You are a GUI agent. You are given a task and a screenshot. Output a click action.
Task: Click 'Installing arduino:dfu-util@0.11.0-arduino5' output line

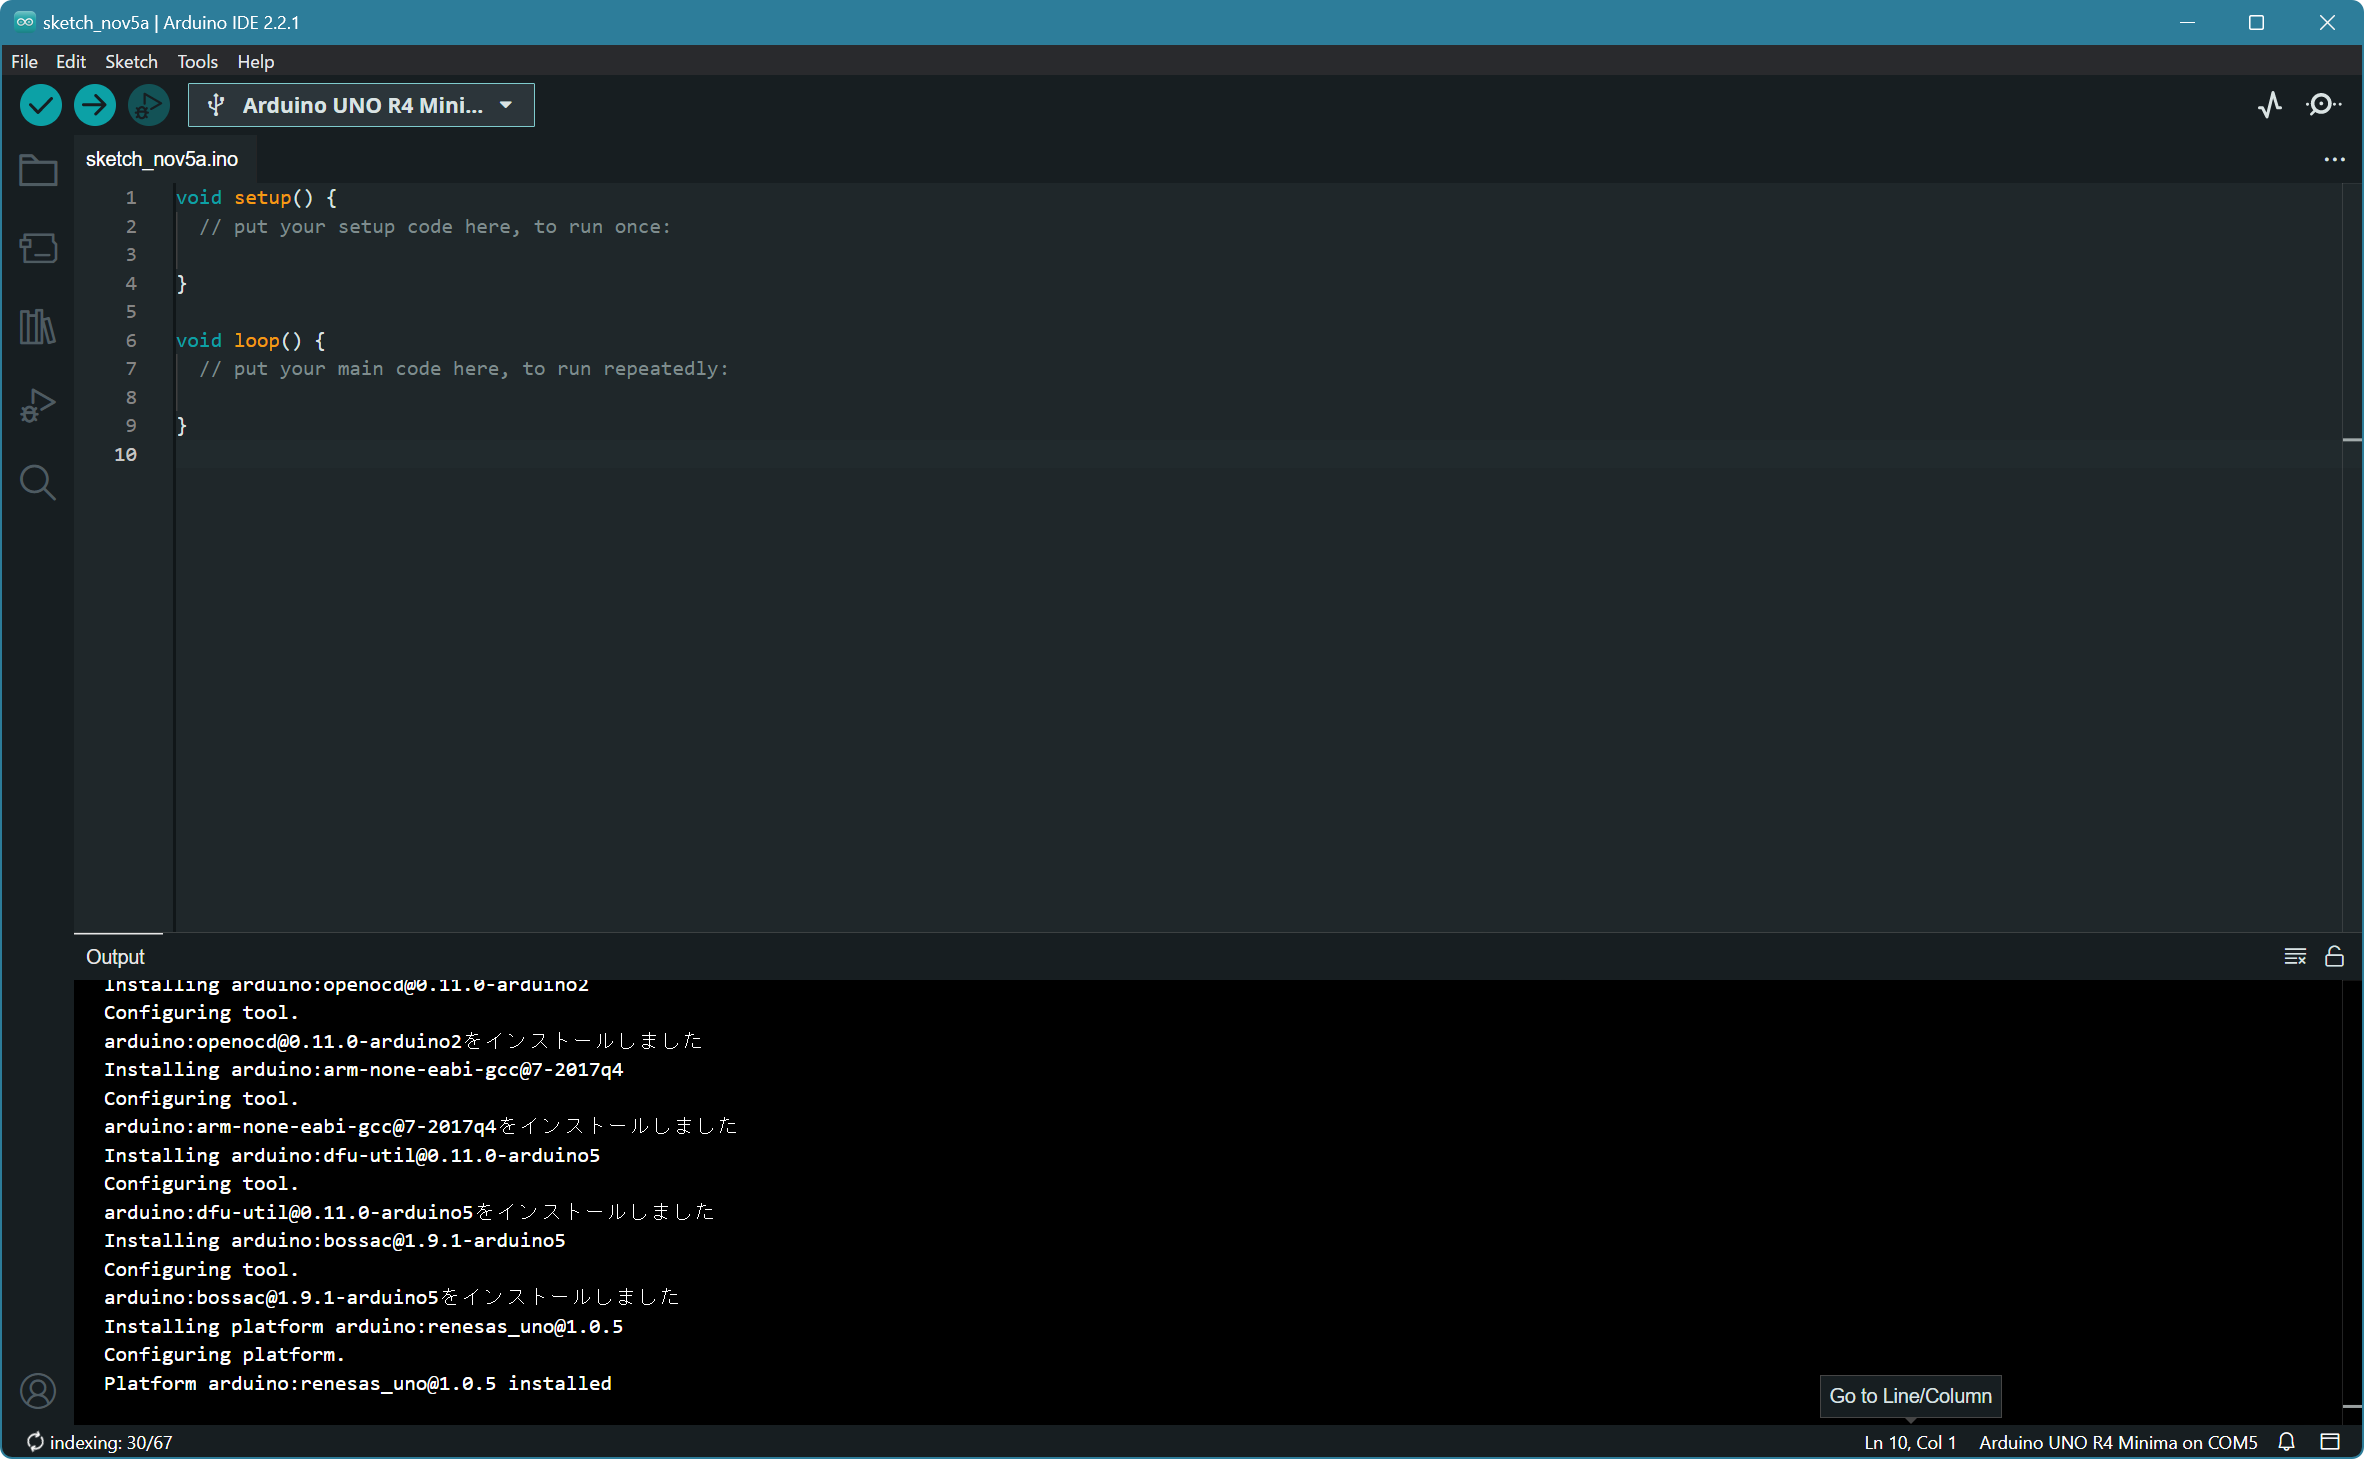(352, 1155)
